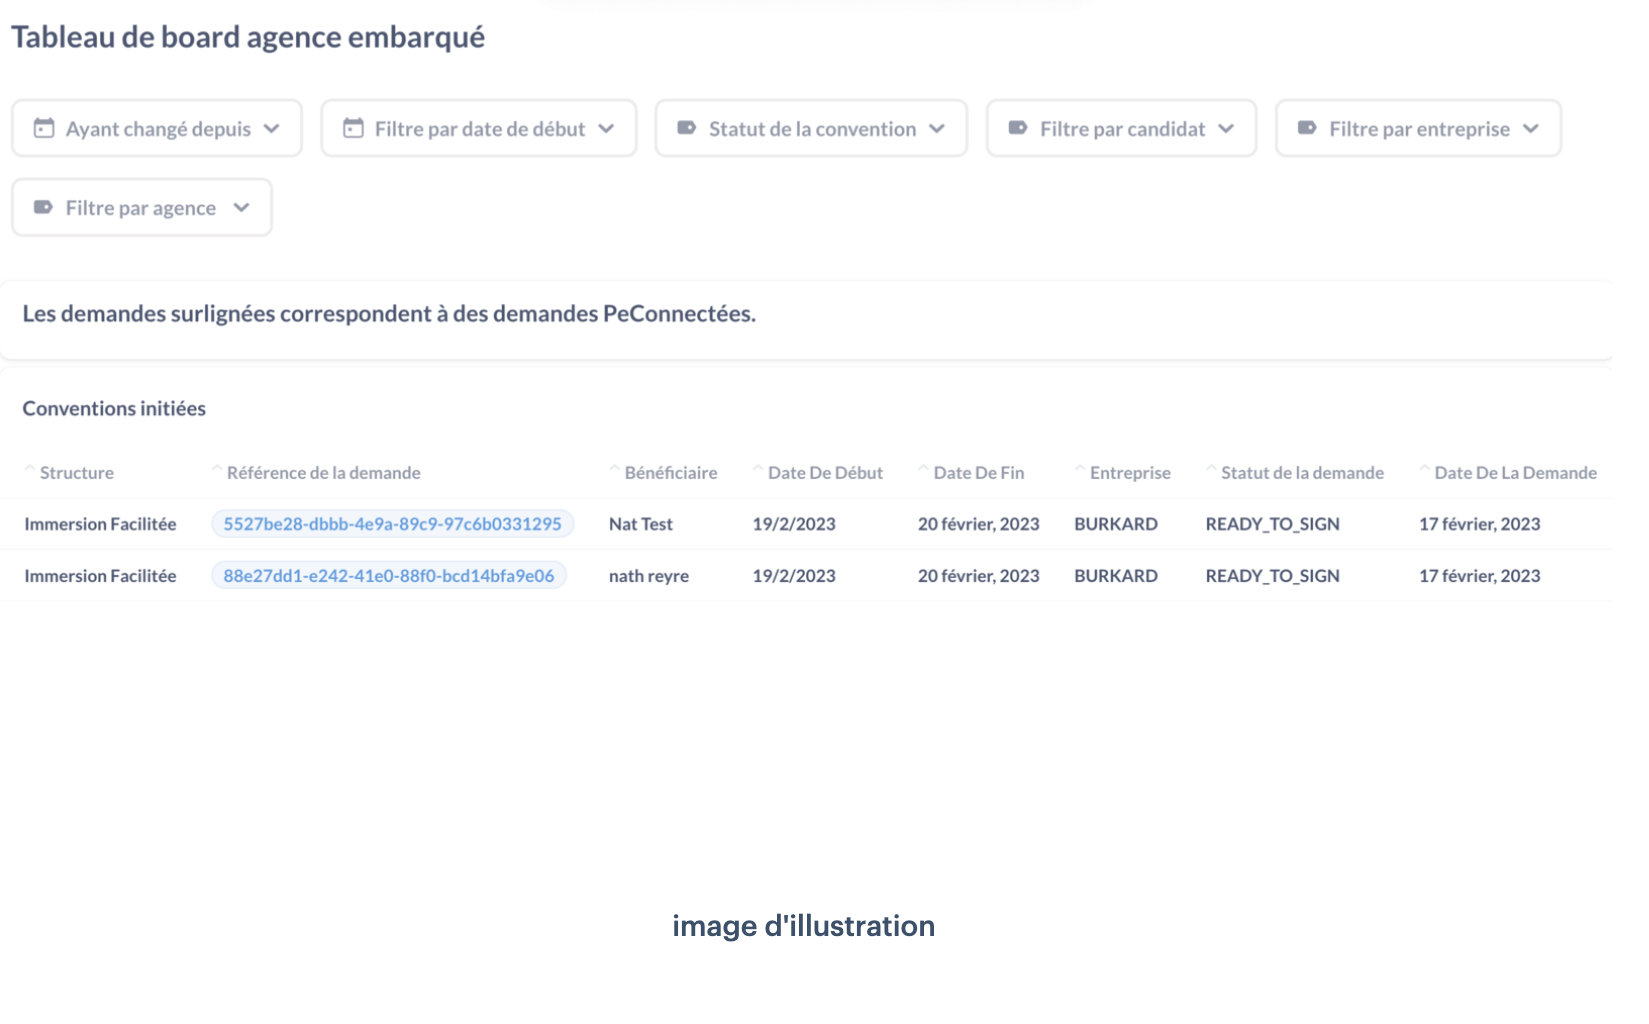Open the 'Filtre par entreprise' dropdown
This screenshot has width=1649, height=1024.
[1418, 128]
